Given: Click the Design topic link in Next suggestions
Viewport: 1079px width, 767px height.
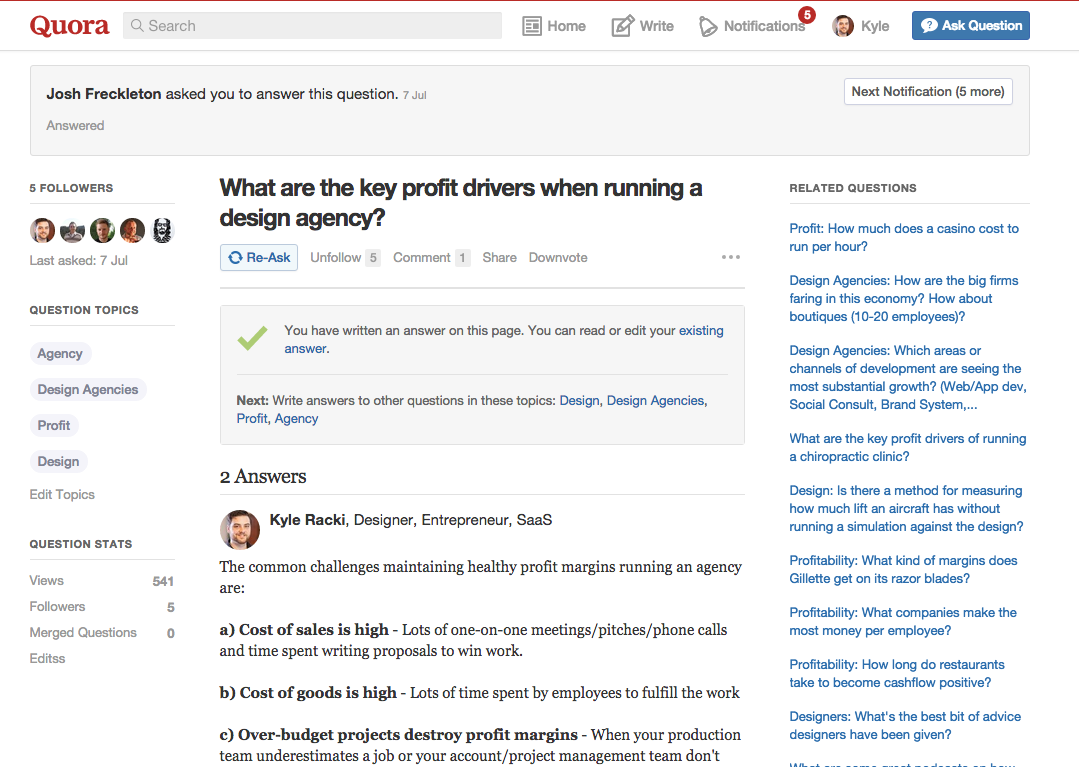Looking at the screenshot, I should (x=579, y=400).
